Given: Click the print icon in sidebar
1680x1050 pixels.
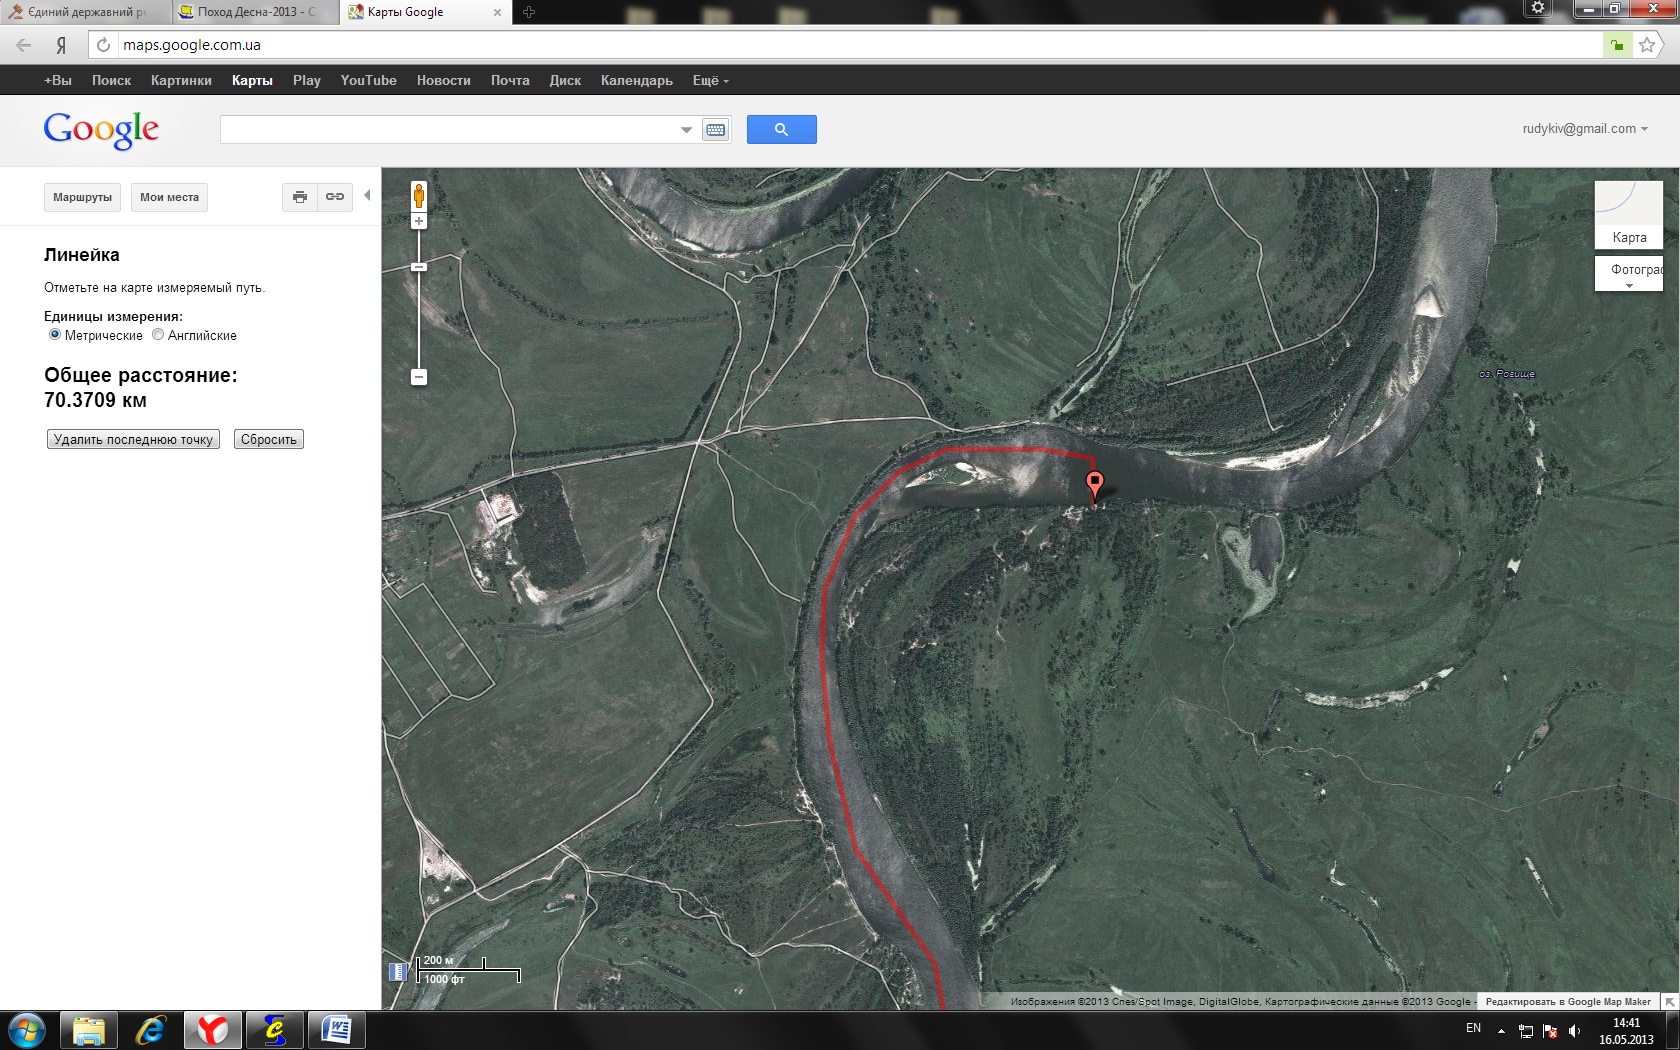Looking at the screenshot, I should tap(299, 197).
